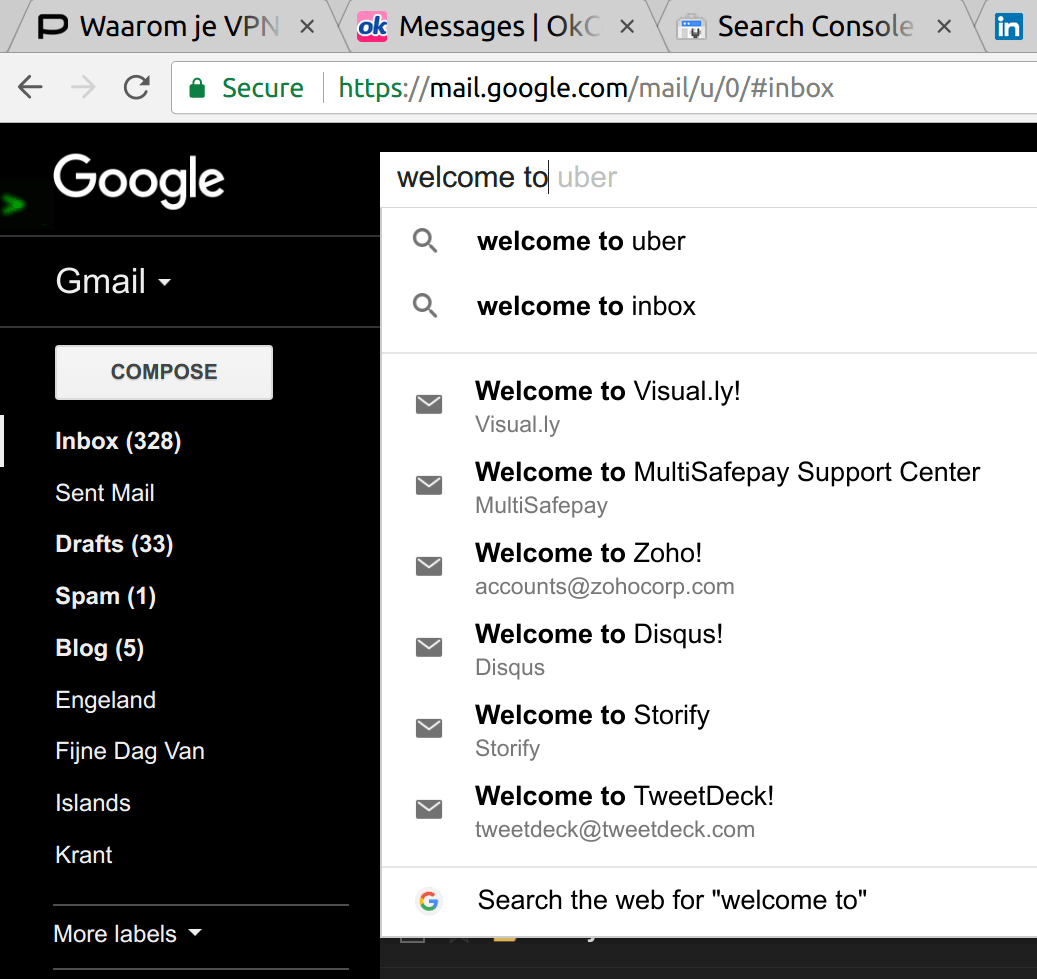Viewport: 1037px width, 979px height.
Task: Click the accounts@zohocorp.com sender text
Action: [604, 587]
